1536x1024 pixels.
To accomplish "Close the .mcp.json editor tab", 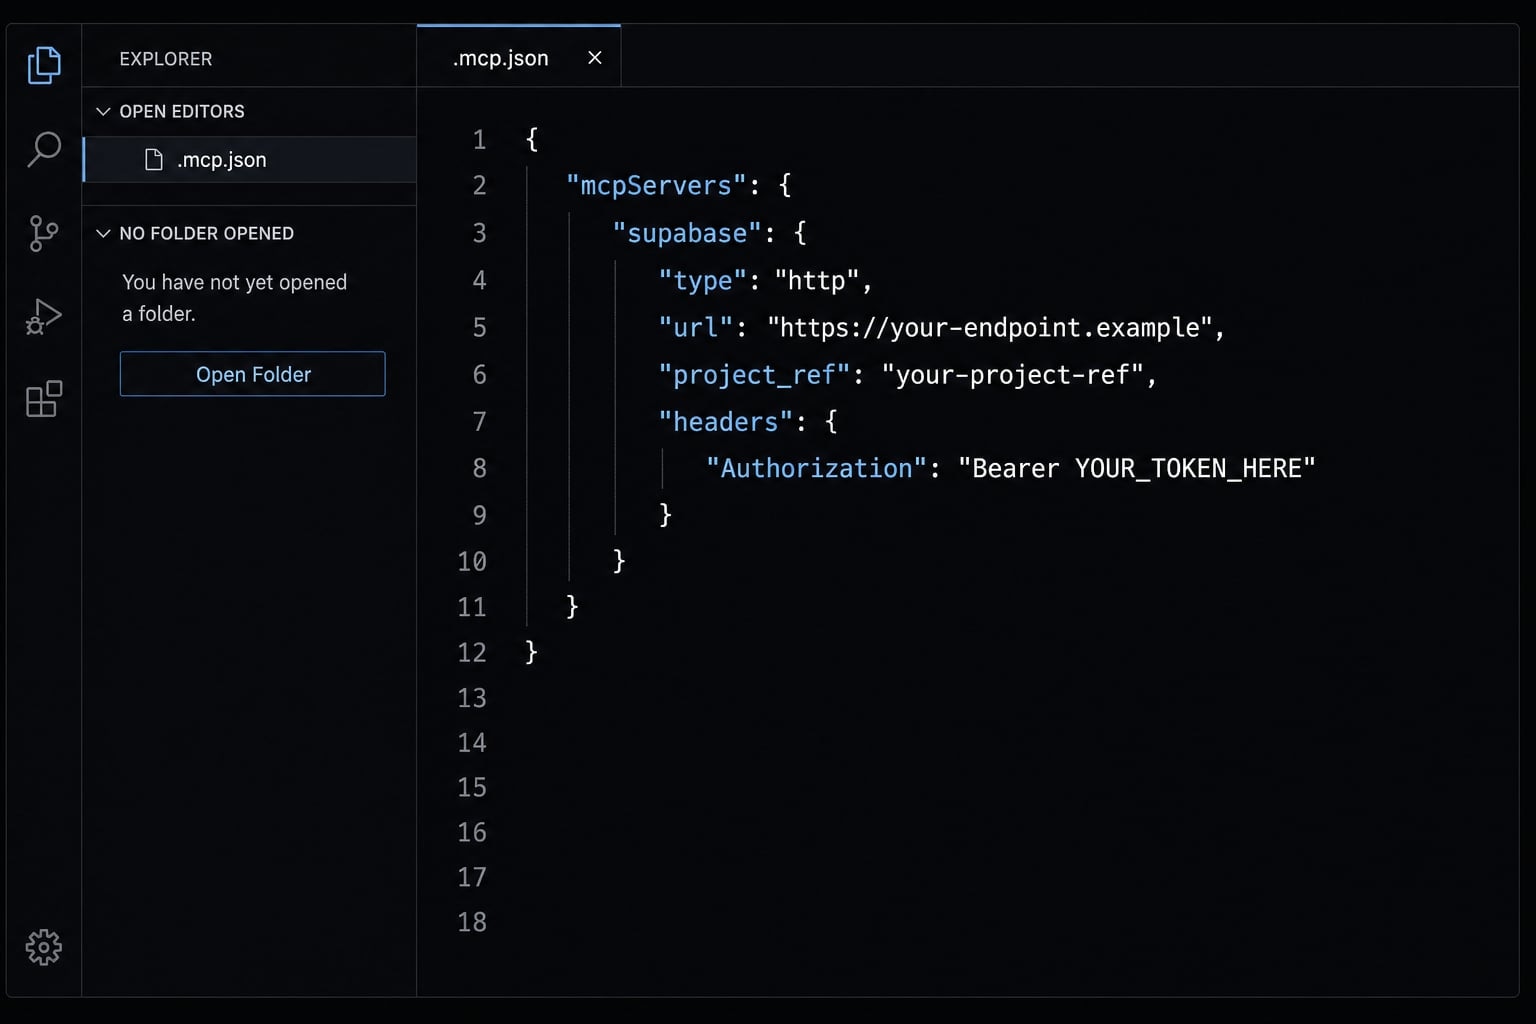I will [x=595, y=58].
